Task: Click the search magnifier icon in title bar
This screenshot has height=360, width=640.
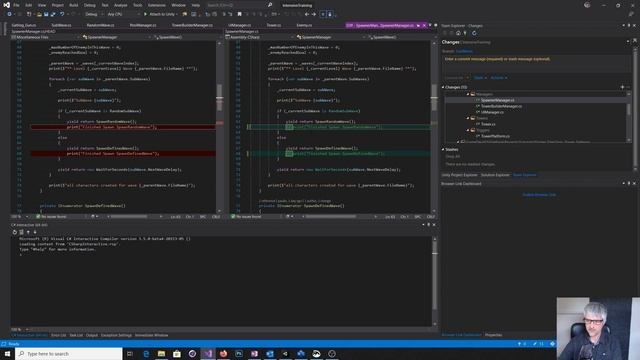Action: pos(270,5)
